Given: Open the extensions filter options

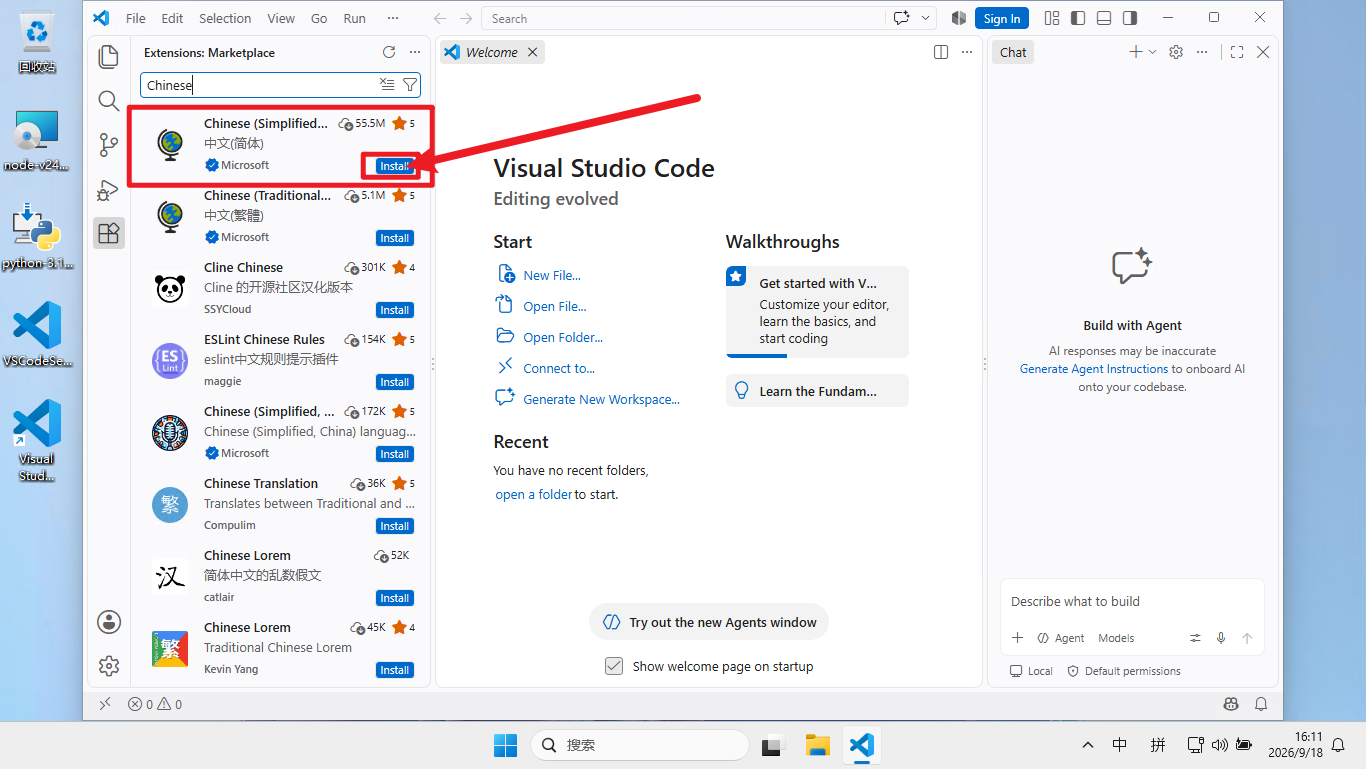Looking at the screenshot, I should (x=409, y=85).
